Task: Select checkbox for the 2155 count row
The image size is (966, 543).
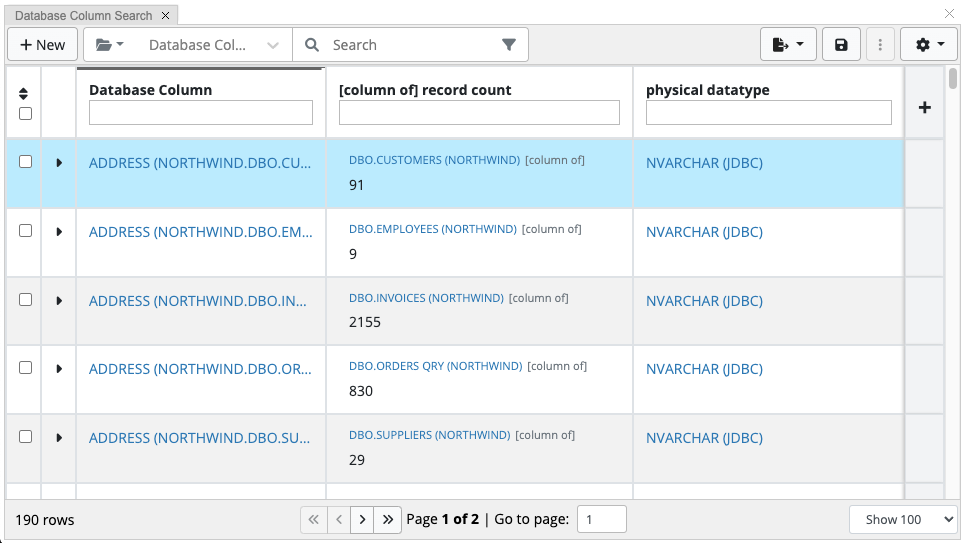Action: coord(25,300)
